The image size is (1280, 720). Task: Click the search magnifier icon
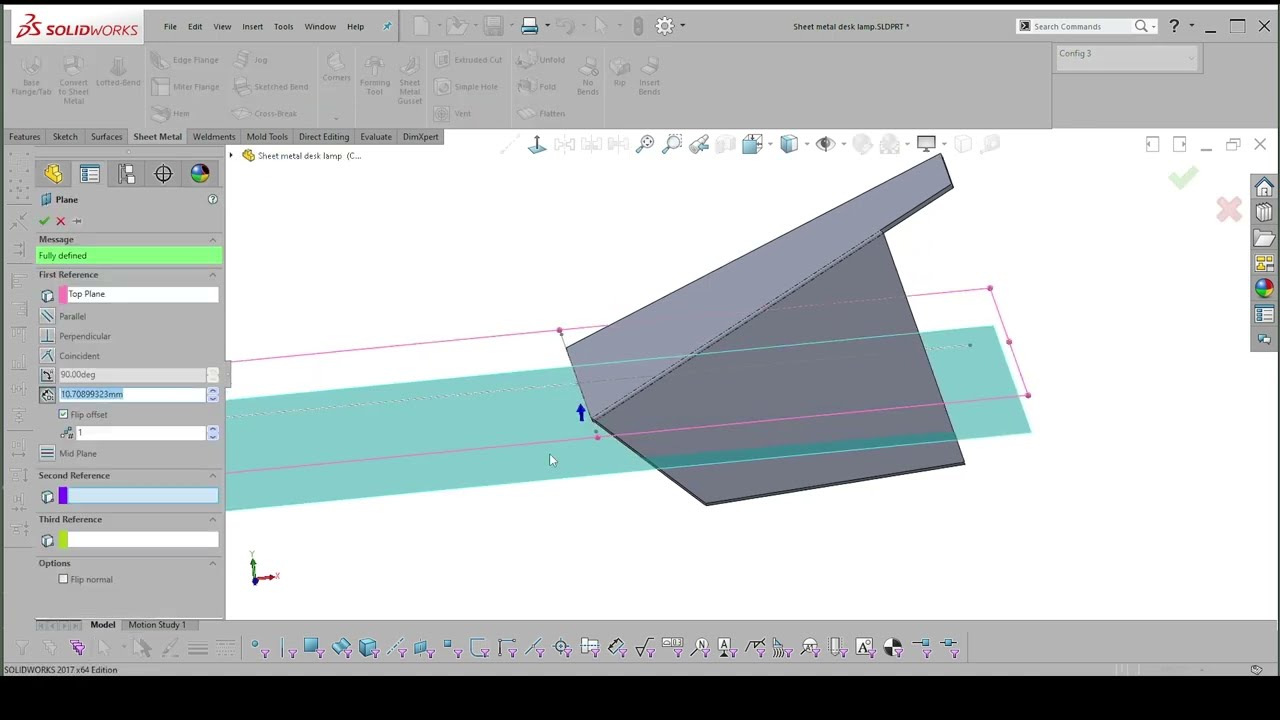tap(1141, 26)
